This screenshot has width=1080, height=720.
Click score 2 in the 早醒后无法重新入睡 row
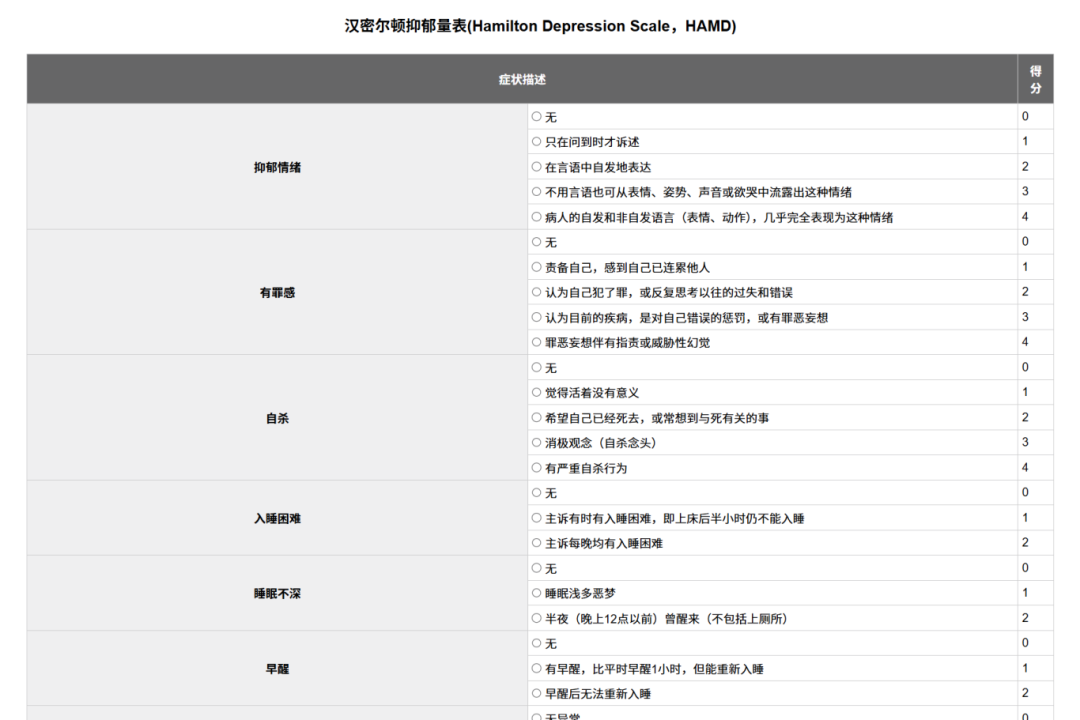coord(1025,692)
